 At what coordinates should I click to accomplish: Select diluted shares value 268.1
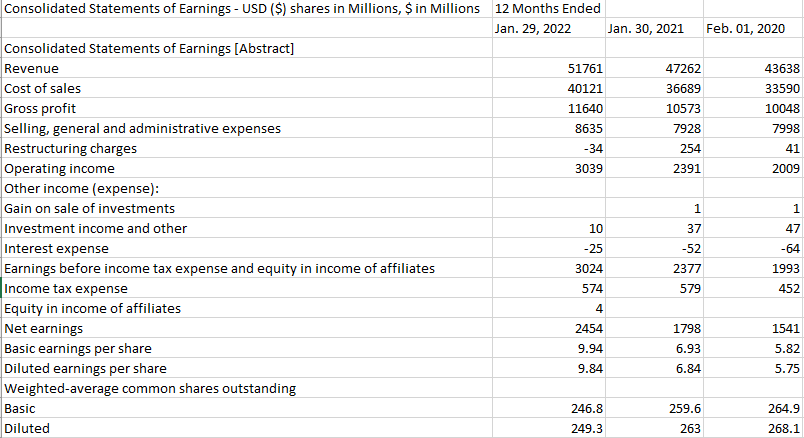(784, 429)
